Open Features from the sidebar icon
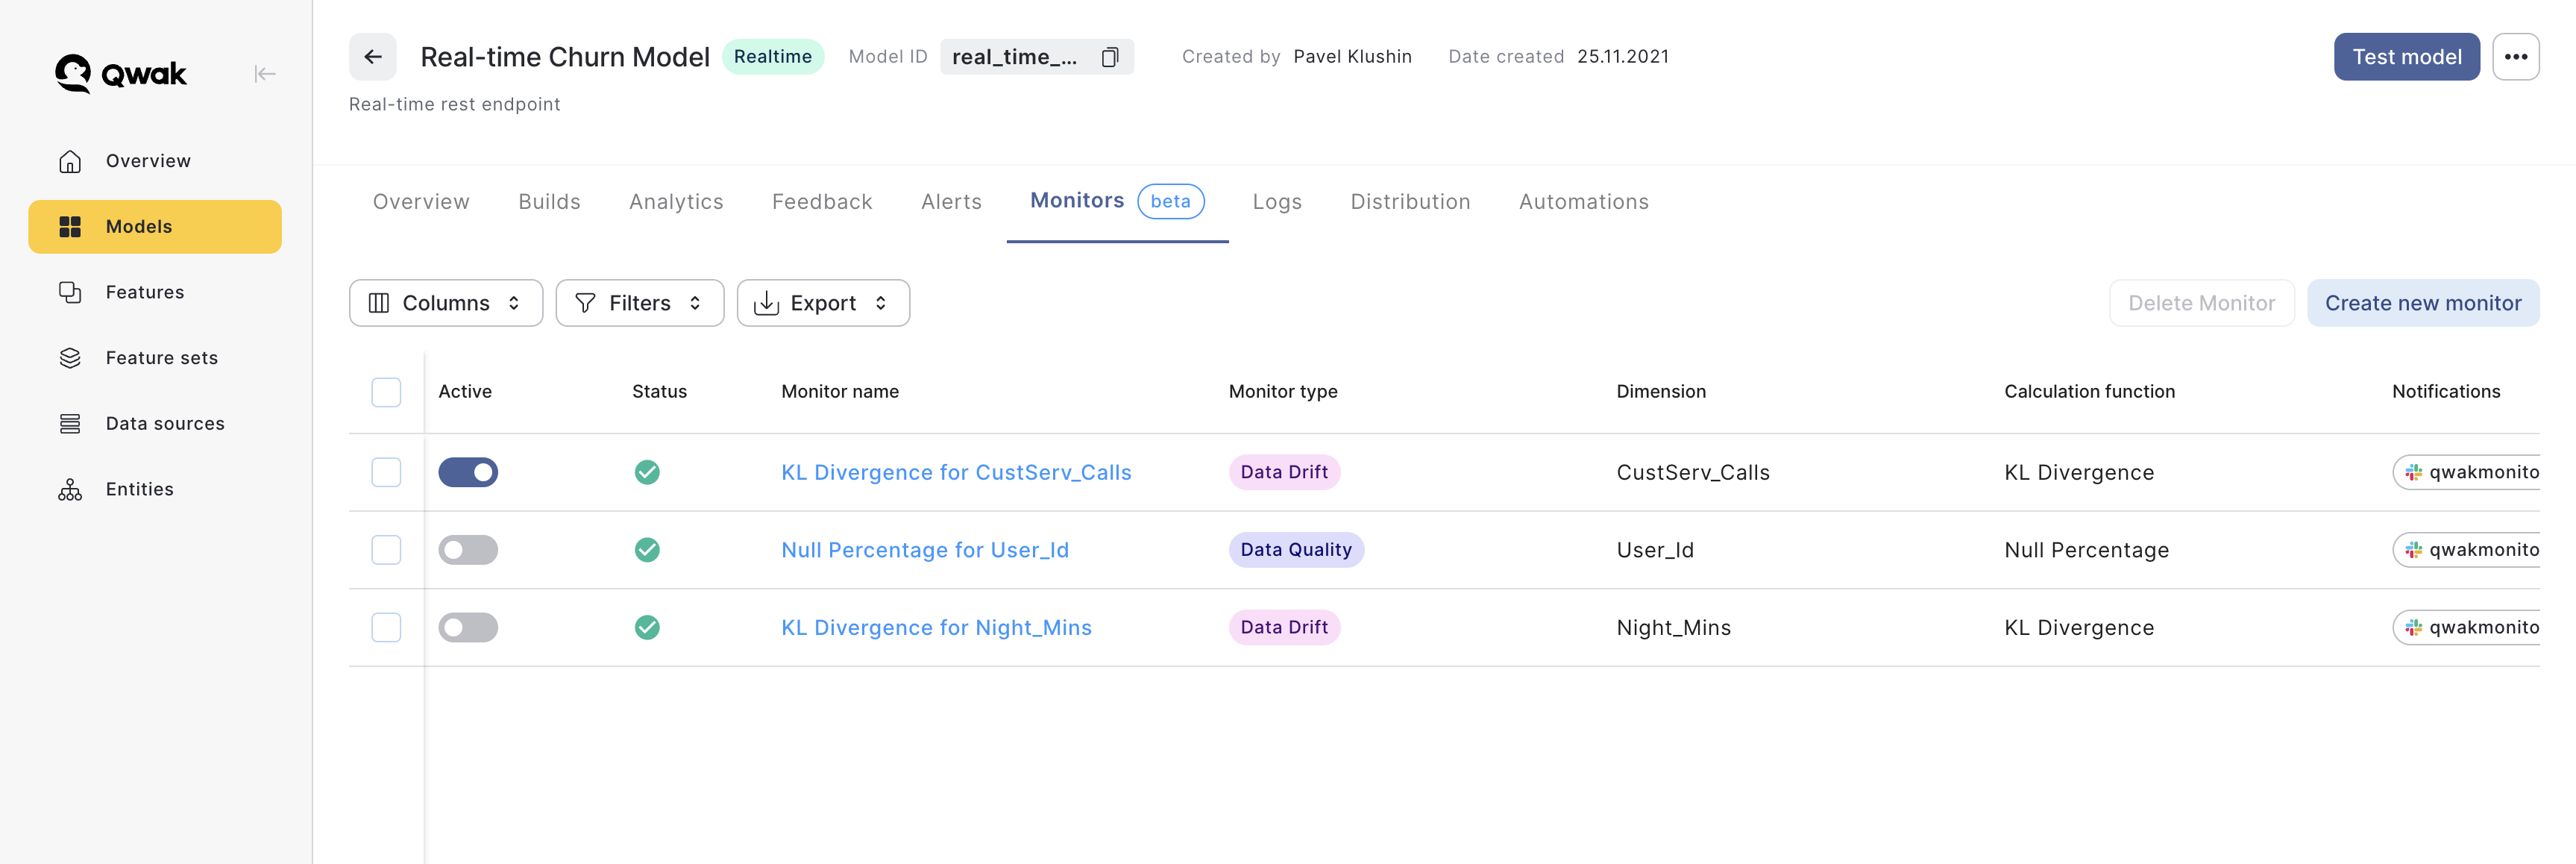 coord(70,292)
